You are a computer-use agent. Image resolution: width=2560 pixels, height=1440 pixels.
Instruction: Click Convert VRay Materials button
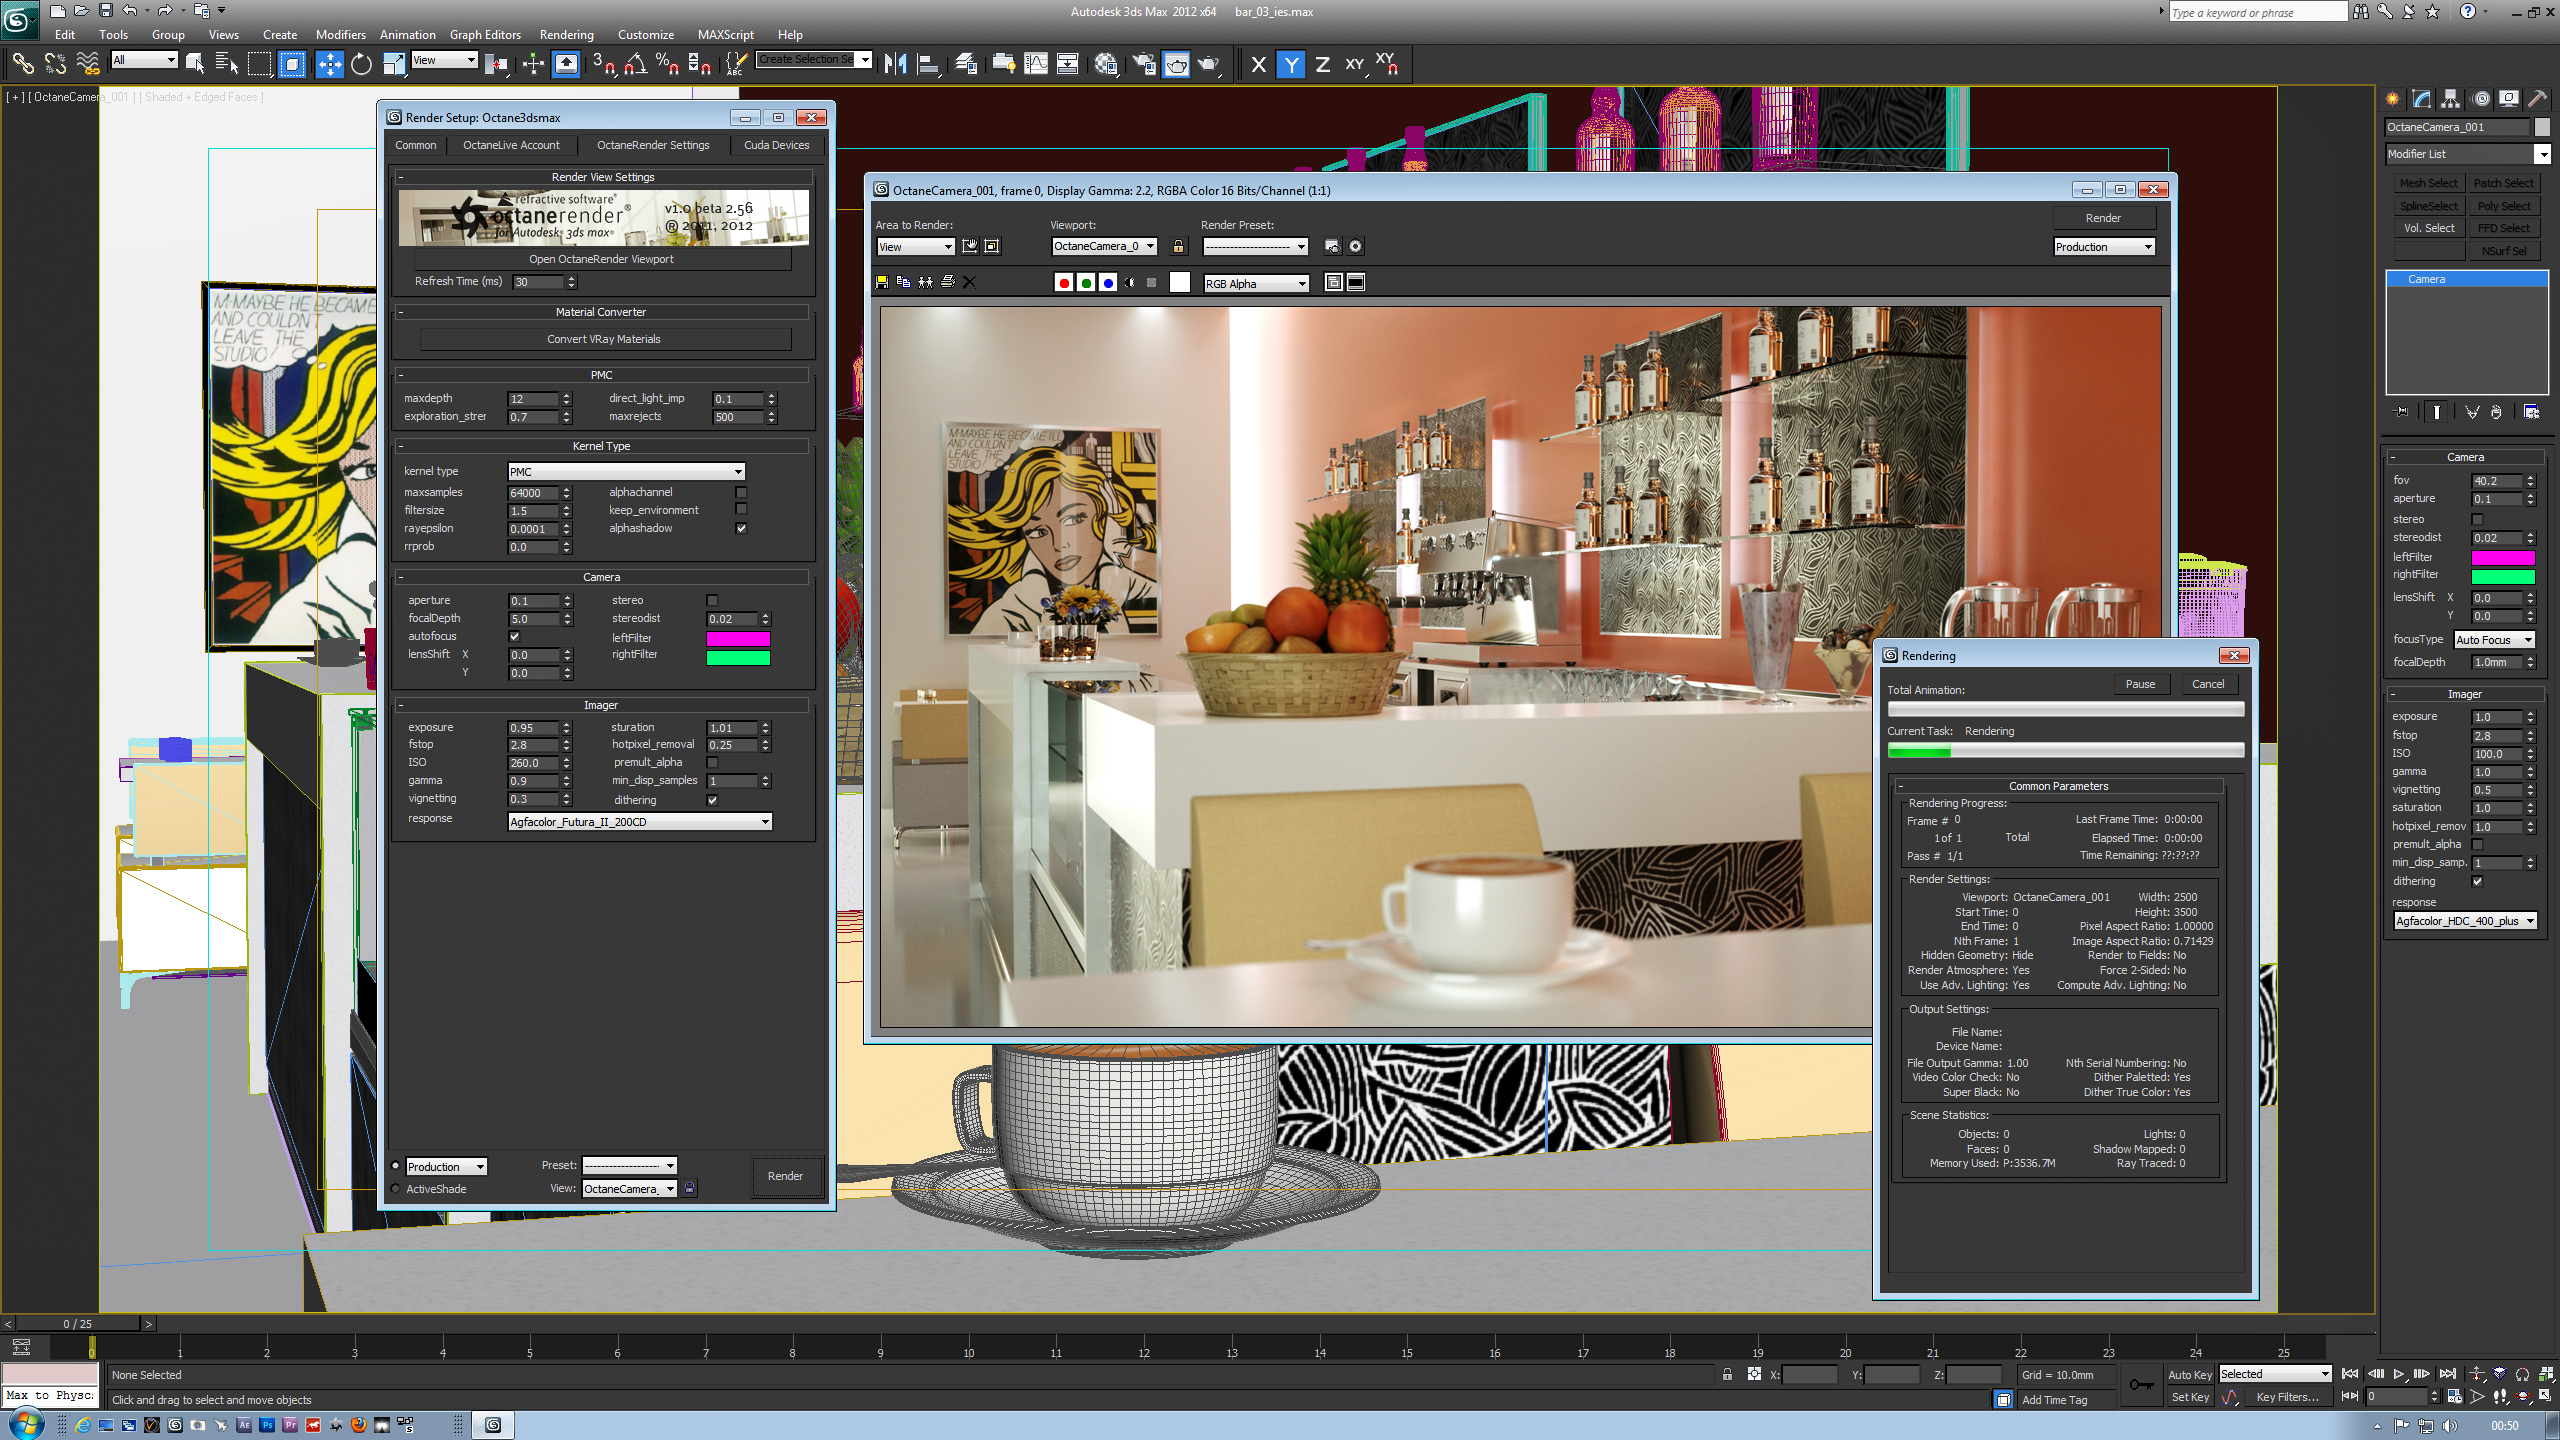(x=604, y=339)
